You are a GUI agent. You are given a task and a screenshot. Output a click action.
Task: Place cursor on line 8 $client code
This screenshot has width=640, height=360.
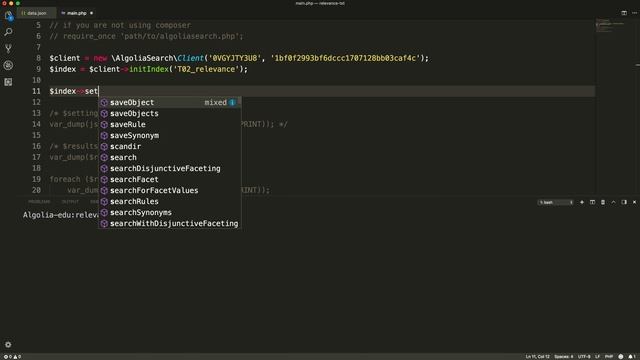pos(239,58)
